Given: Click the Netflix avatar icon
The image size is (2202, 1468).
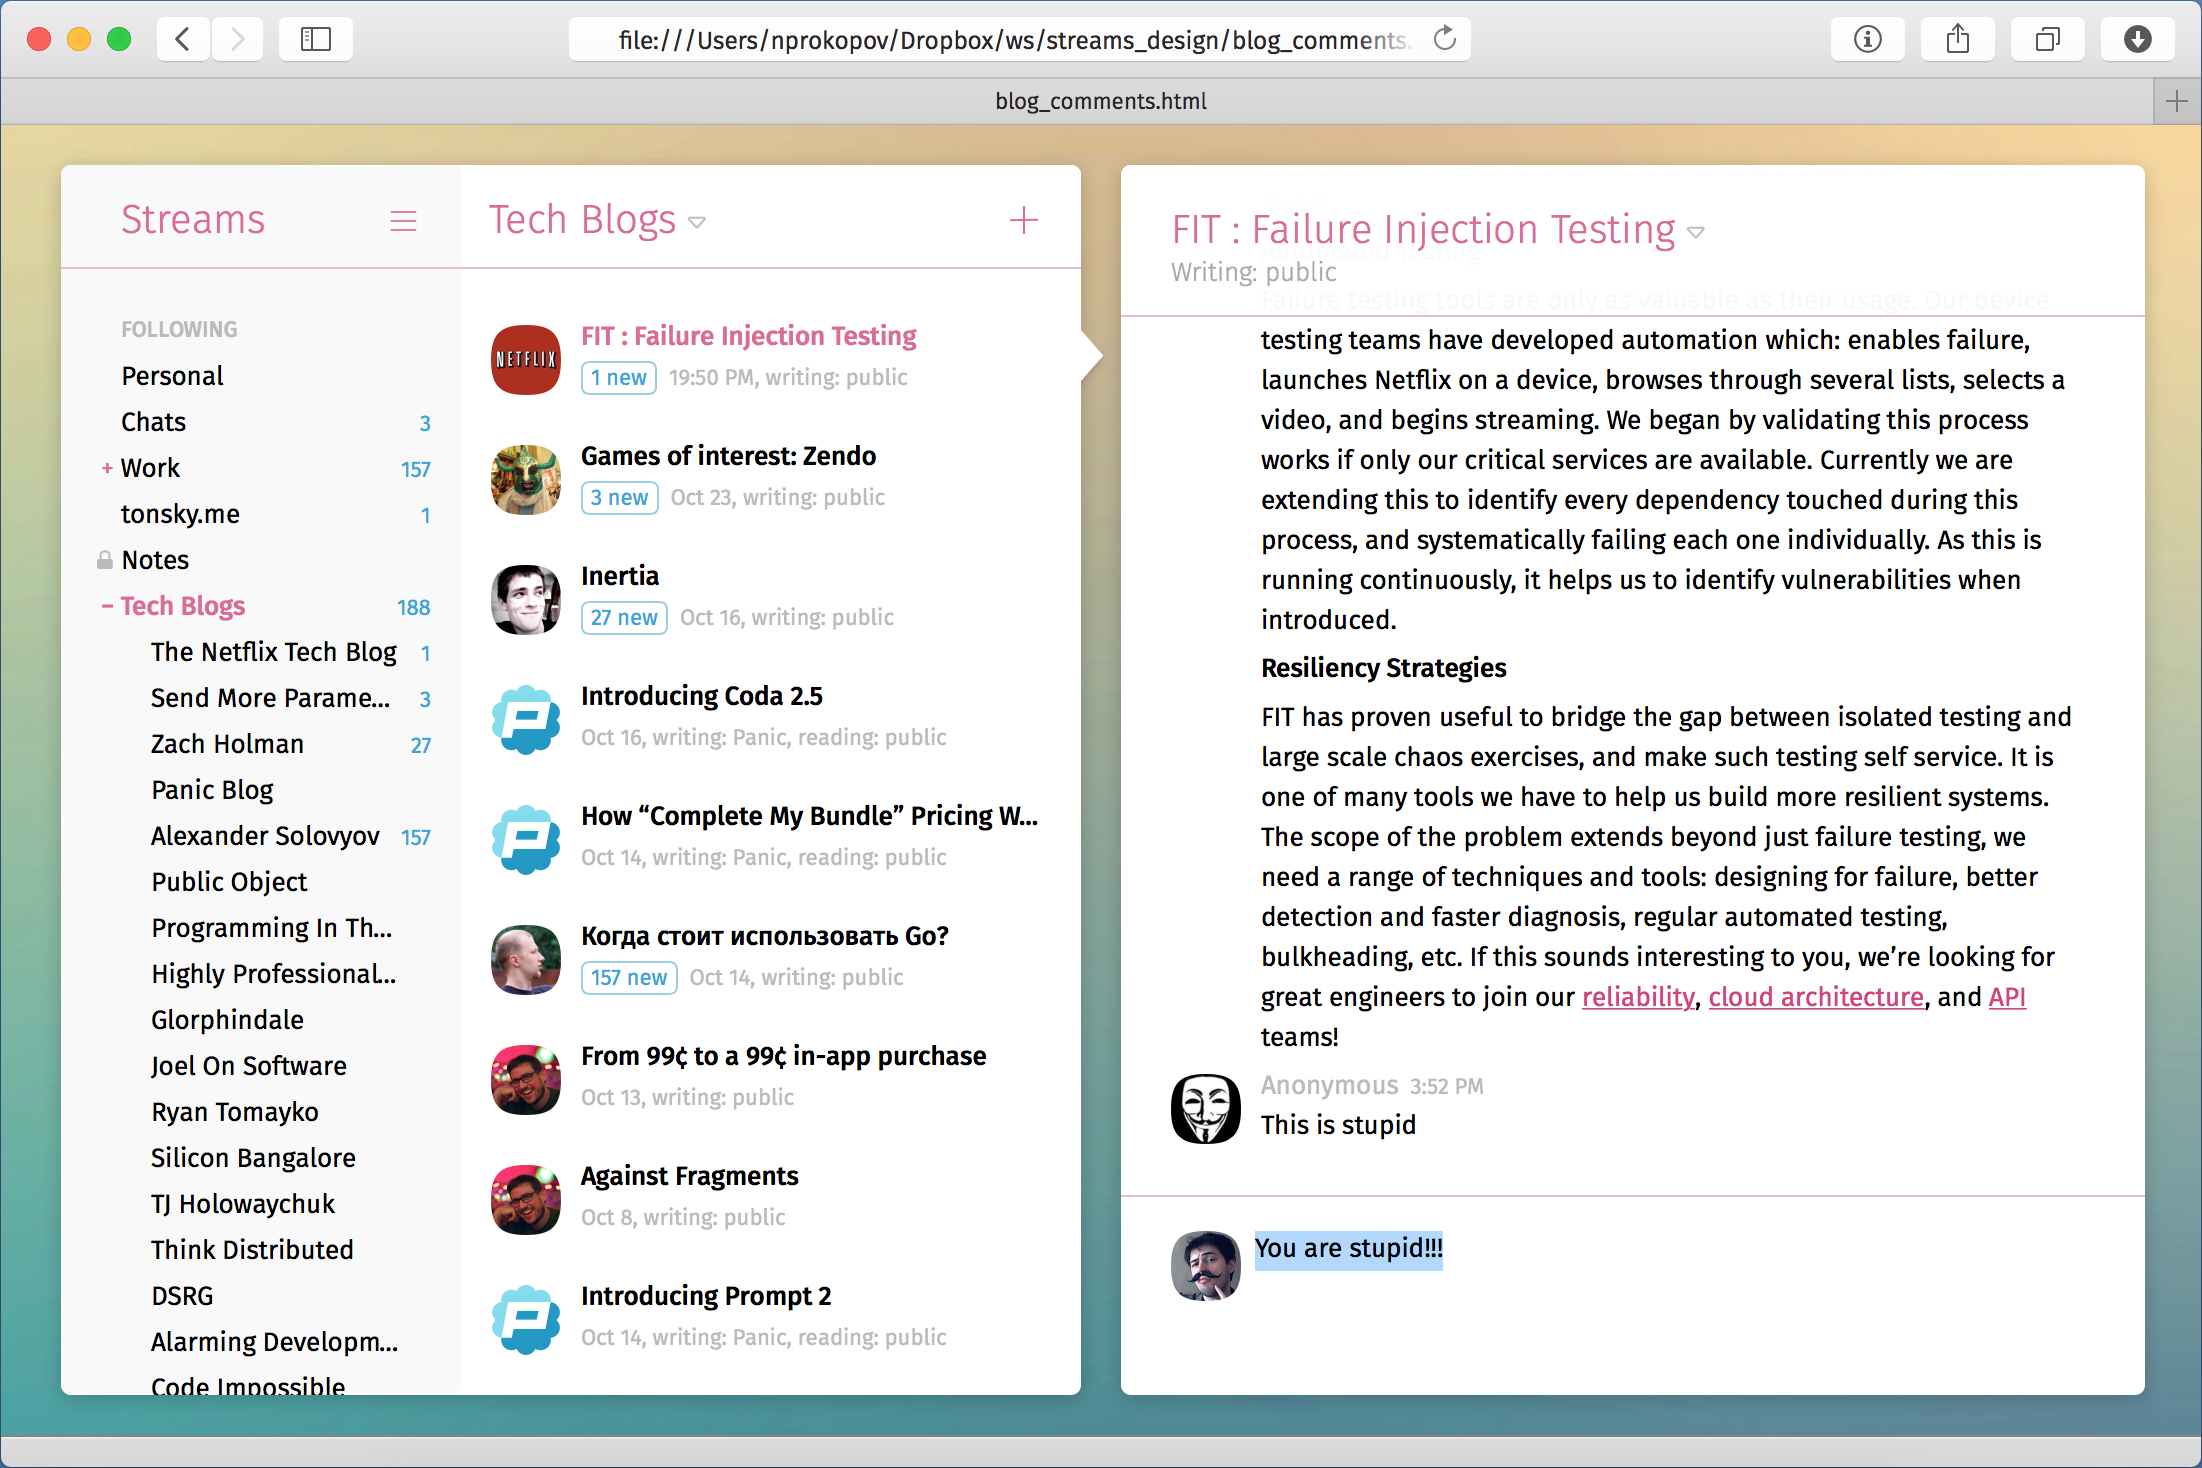Looking at the screenshot, I should coord(526,359).
